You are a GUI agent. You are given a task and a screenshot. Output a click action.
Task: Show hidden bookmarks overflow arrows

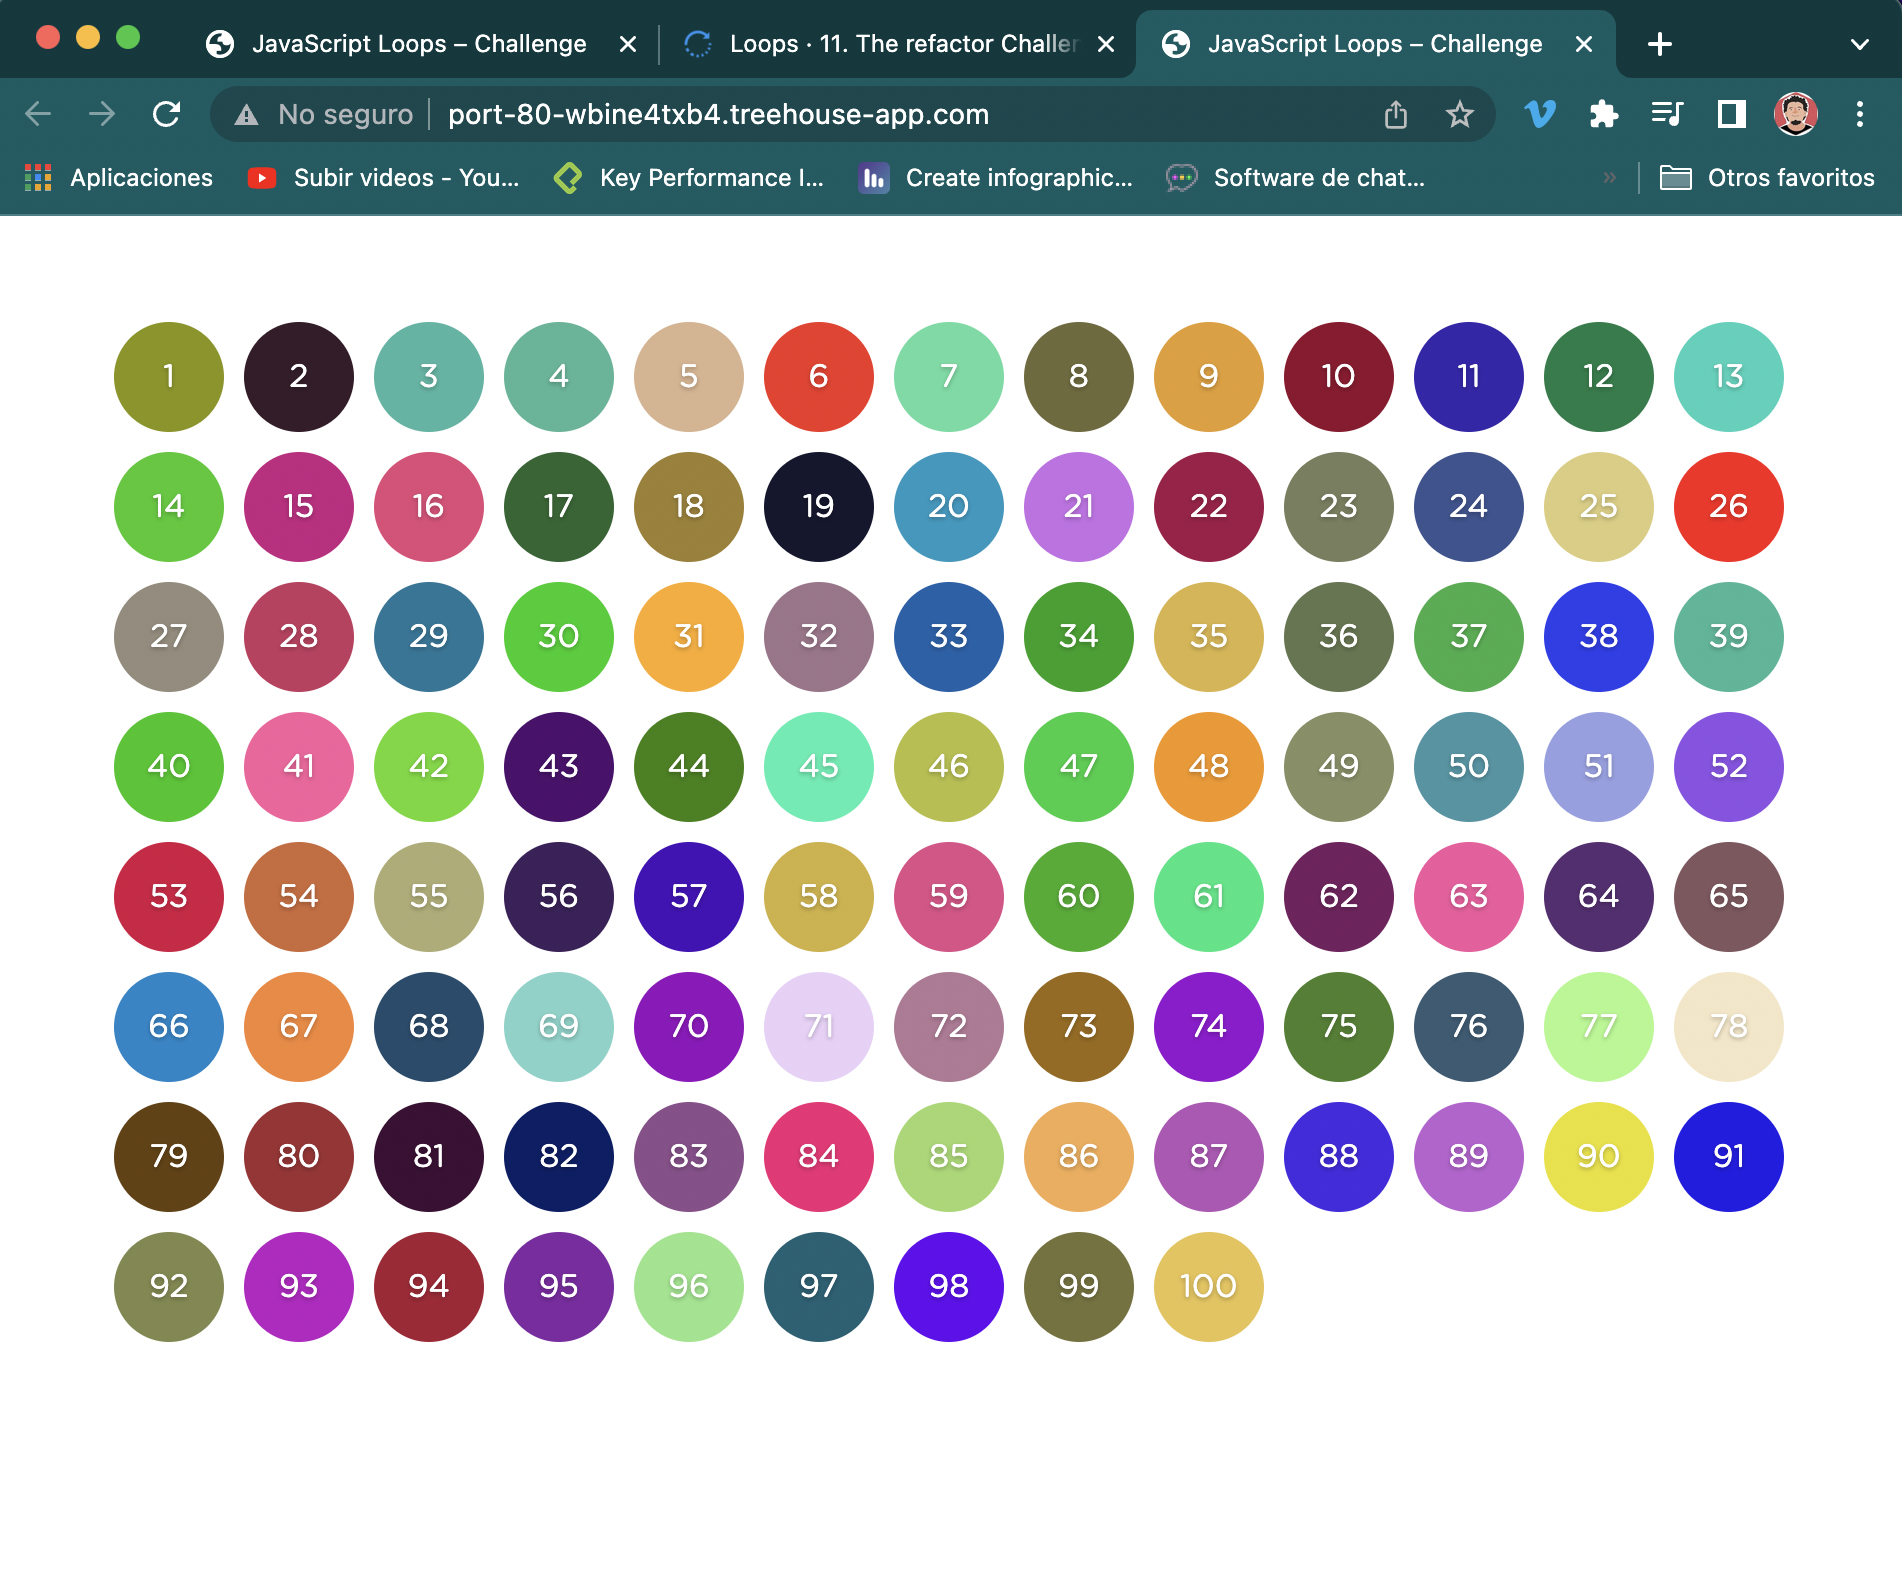[1609, 178]
